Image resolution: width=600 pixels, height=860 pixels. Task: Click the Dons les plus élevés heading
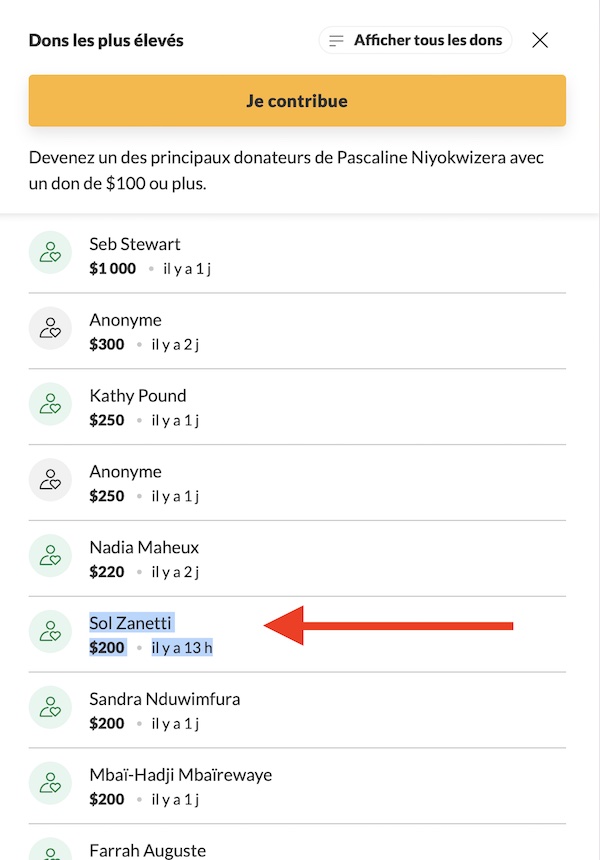106,41
